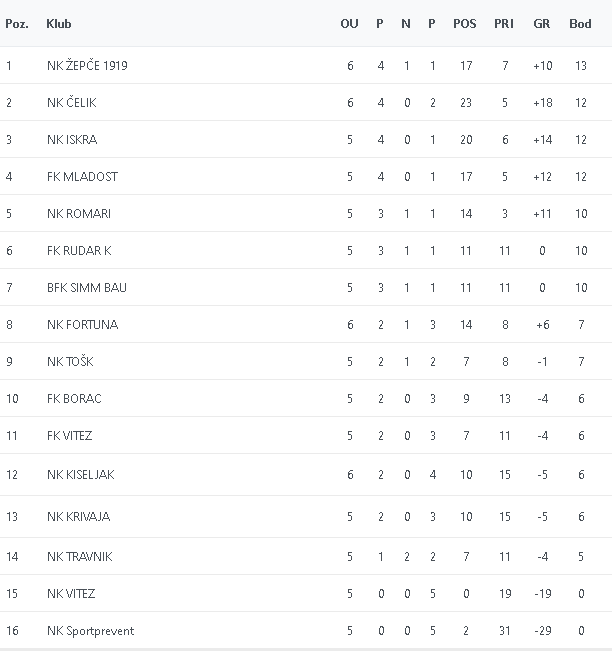Sort by the POS column header

pyautogui.click(x=465, y=24)
